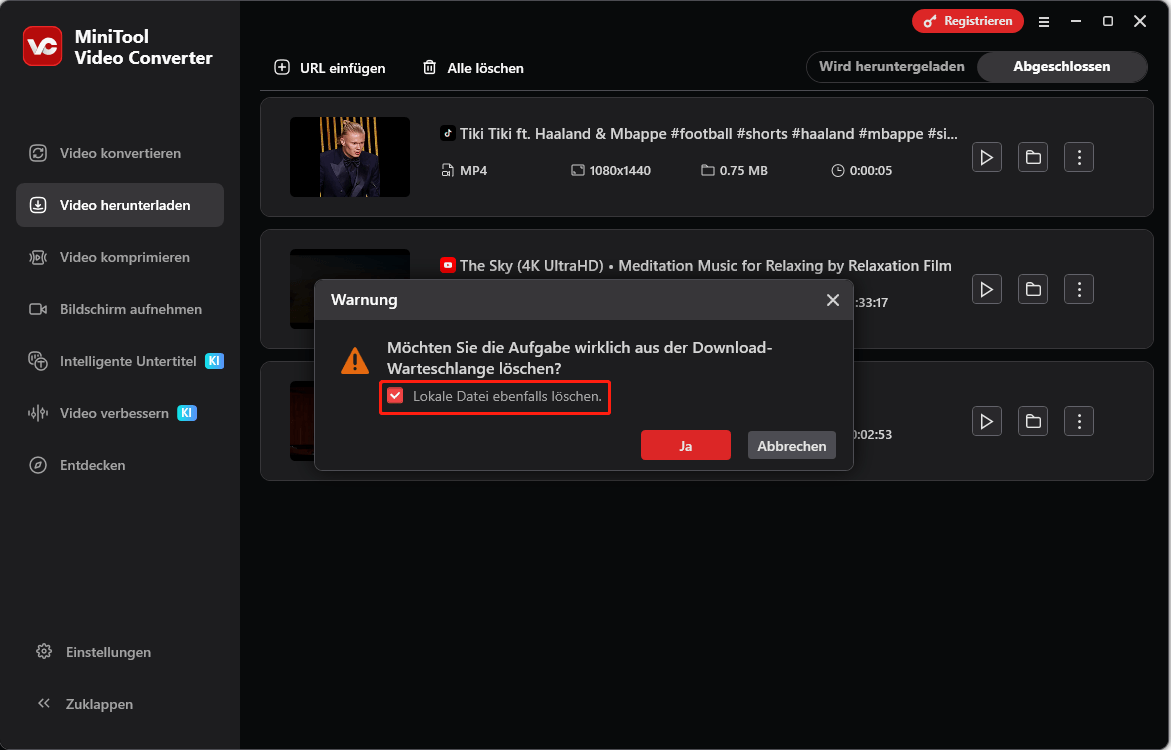The width and height of the screenshot is (1171, 750).
Task: Open Einstellungen
Action: point(93,651)
